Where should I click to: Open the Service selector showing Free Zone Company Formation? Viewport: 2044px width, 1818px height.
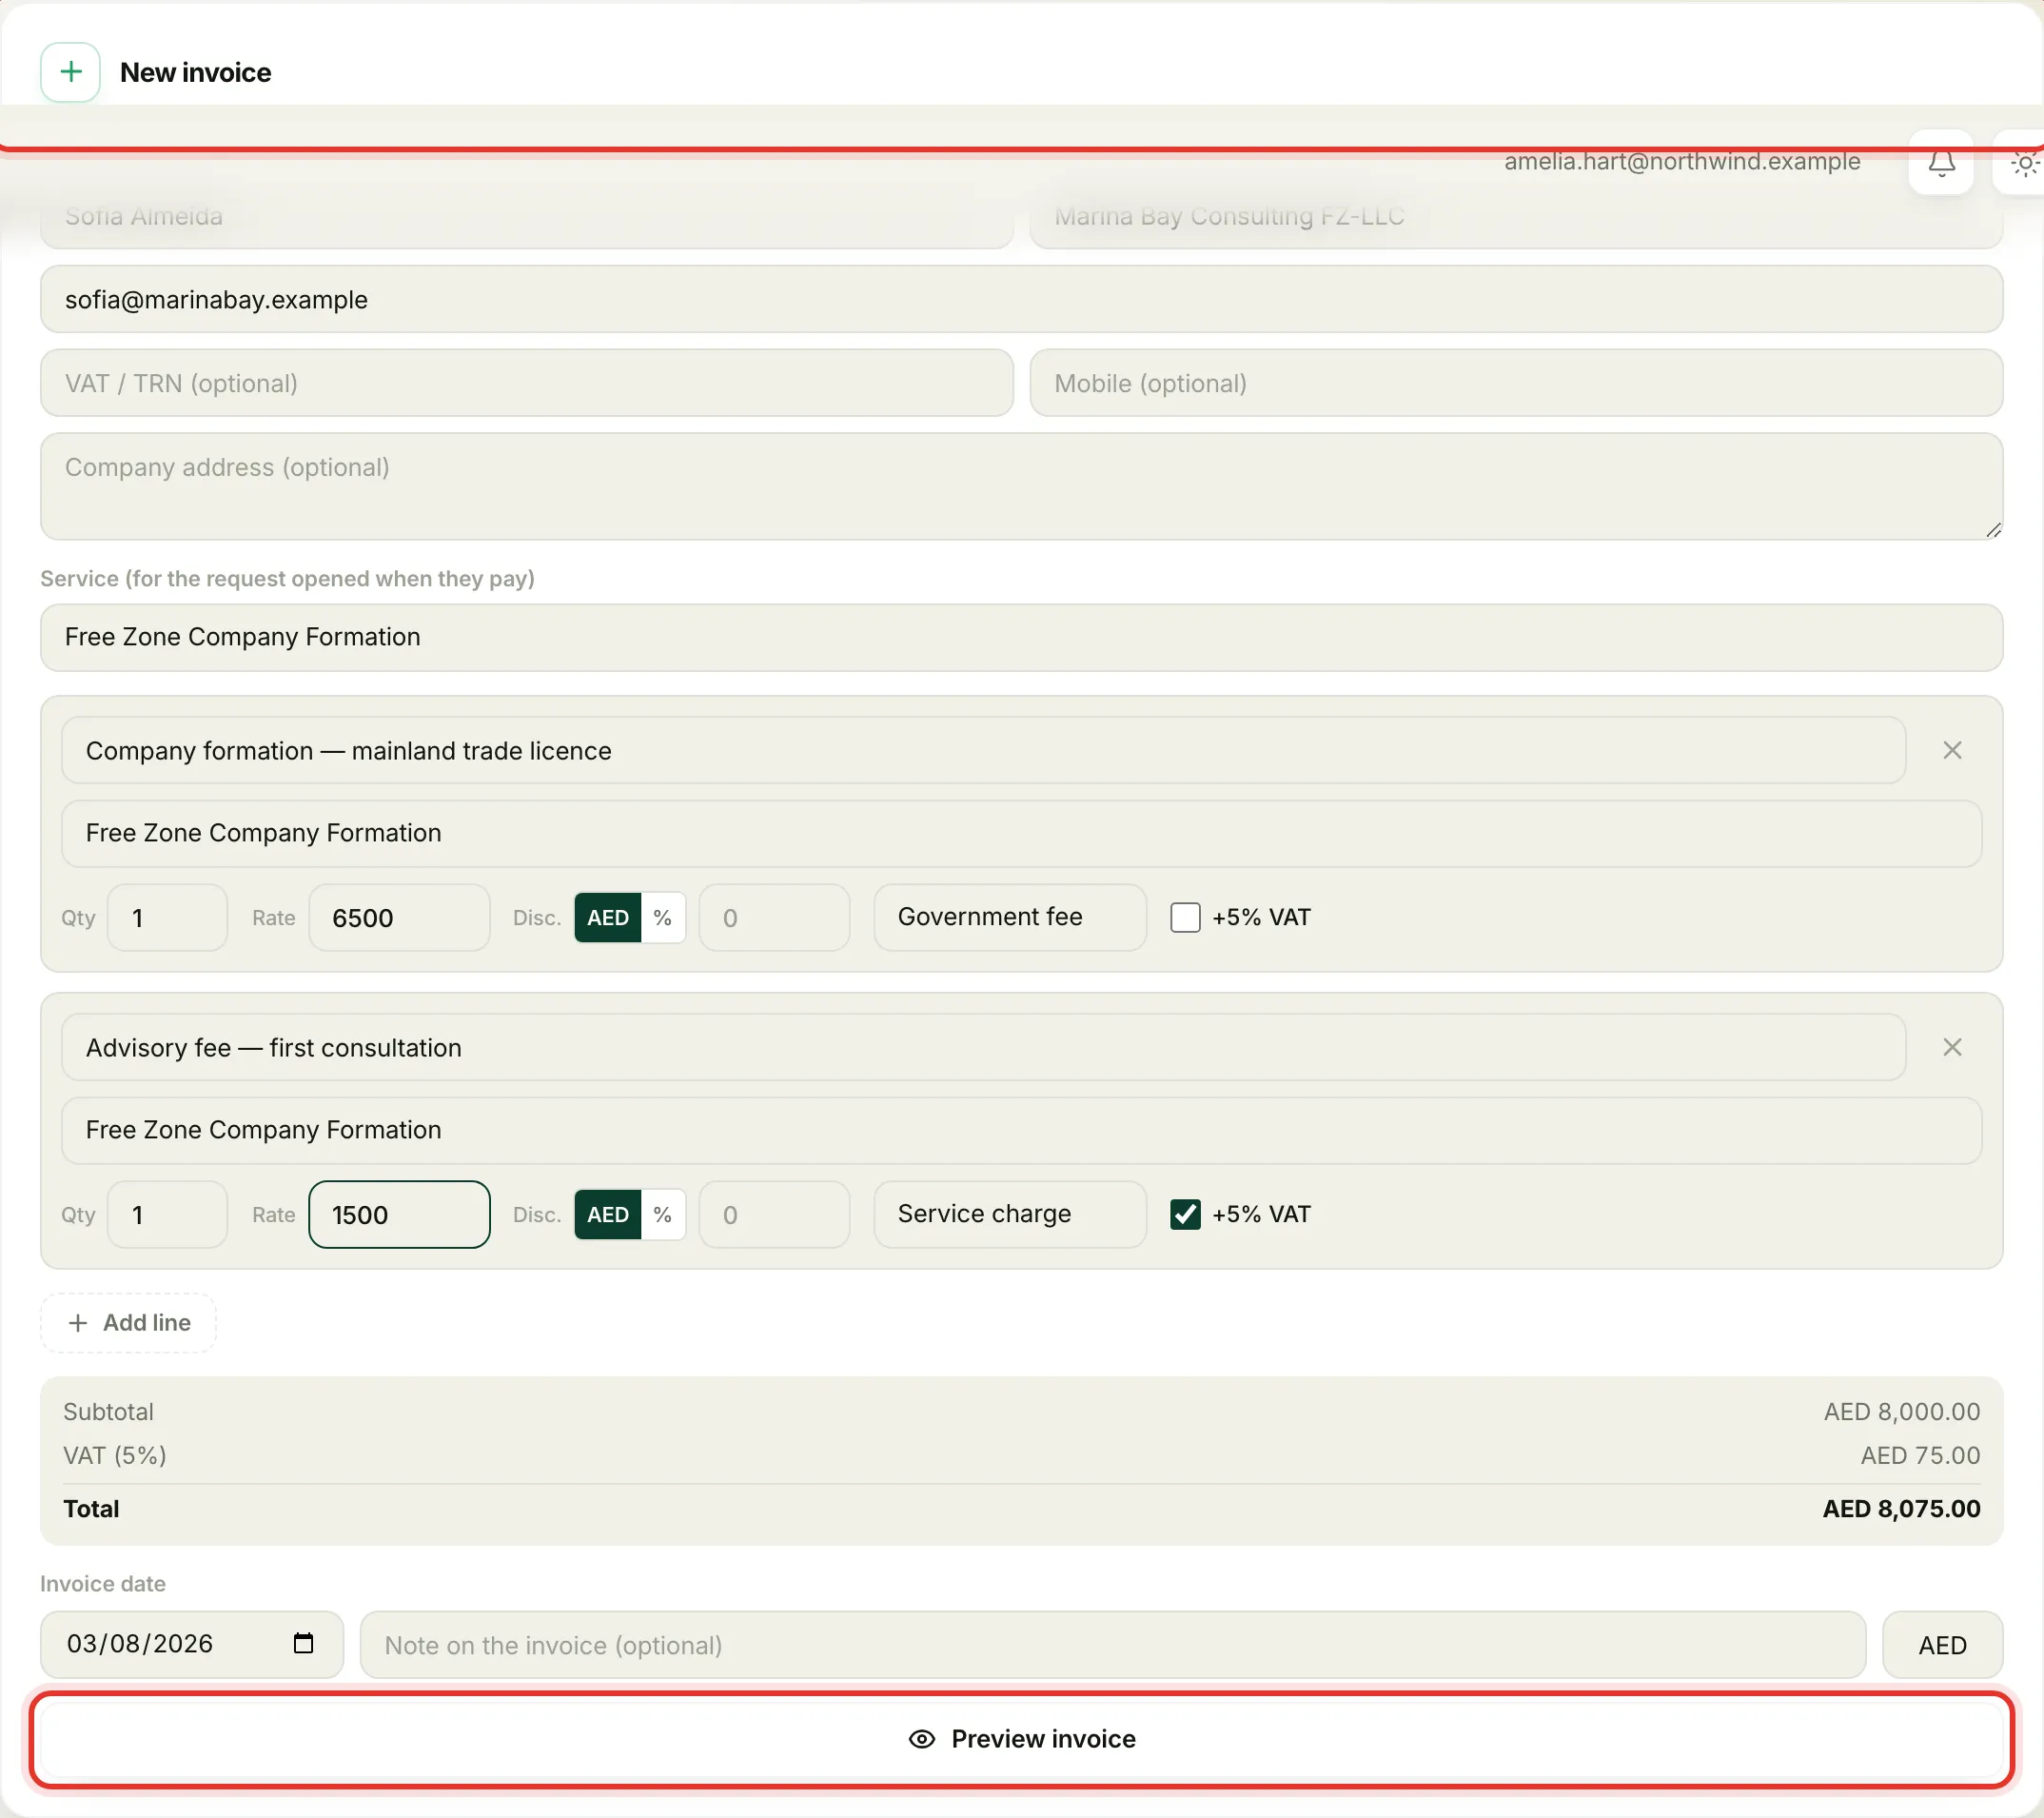[x=1021, y=637]
